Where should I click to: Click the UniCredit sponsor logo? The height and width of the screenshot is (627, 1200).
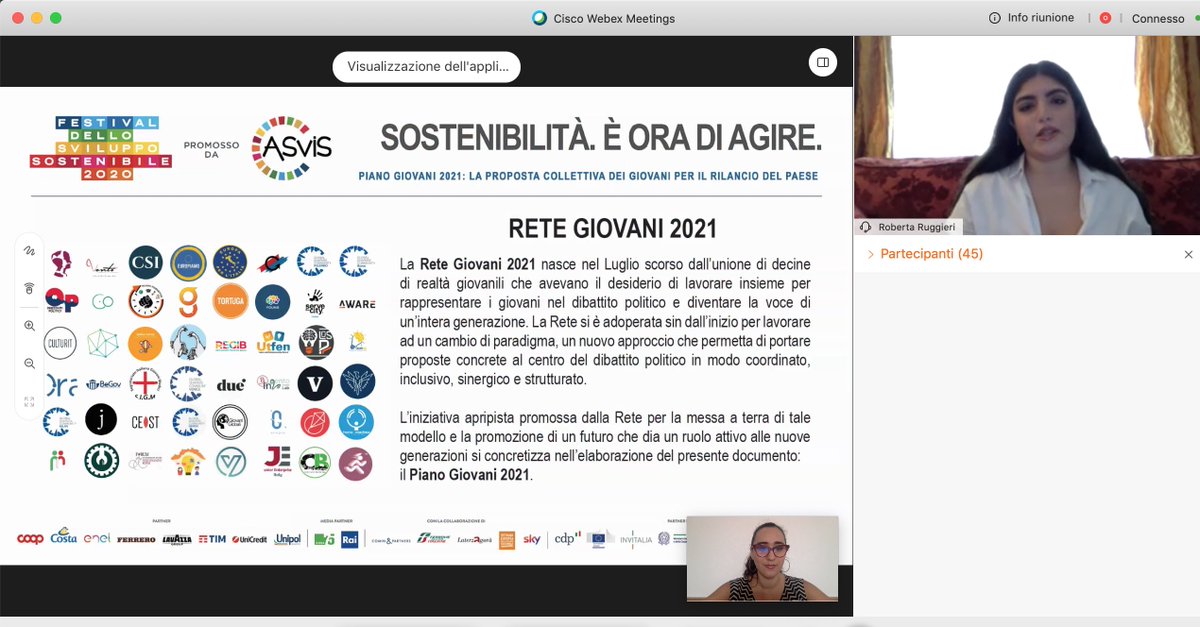coord(250,540)
